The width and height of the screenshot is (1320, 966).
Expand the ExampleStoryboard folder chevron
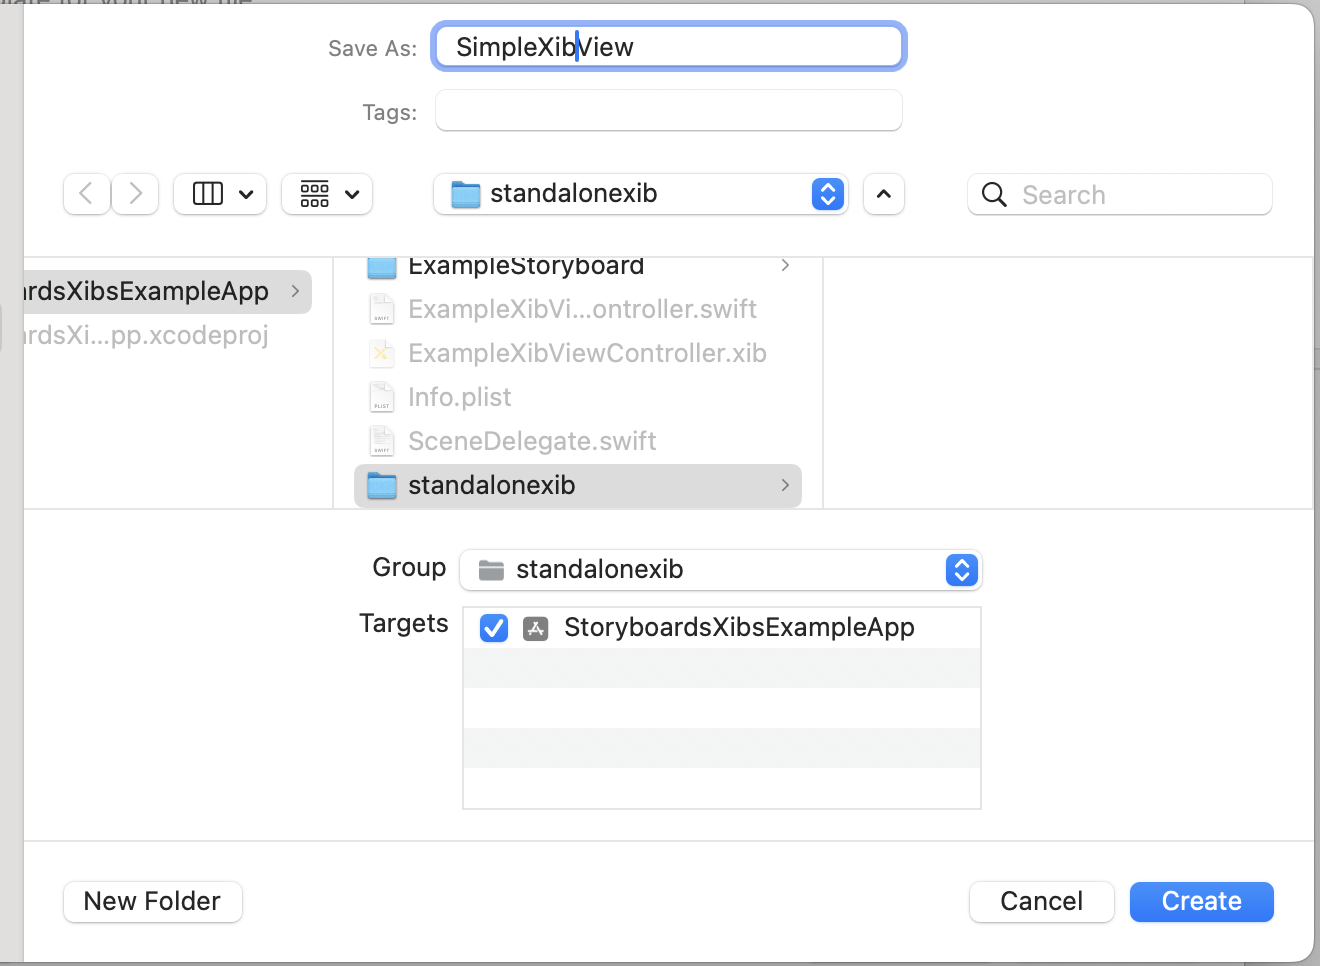[x=785, y=266]
